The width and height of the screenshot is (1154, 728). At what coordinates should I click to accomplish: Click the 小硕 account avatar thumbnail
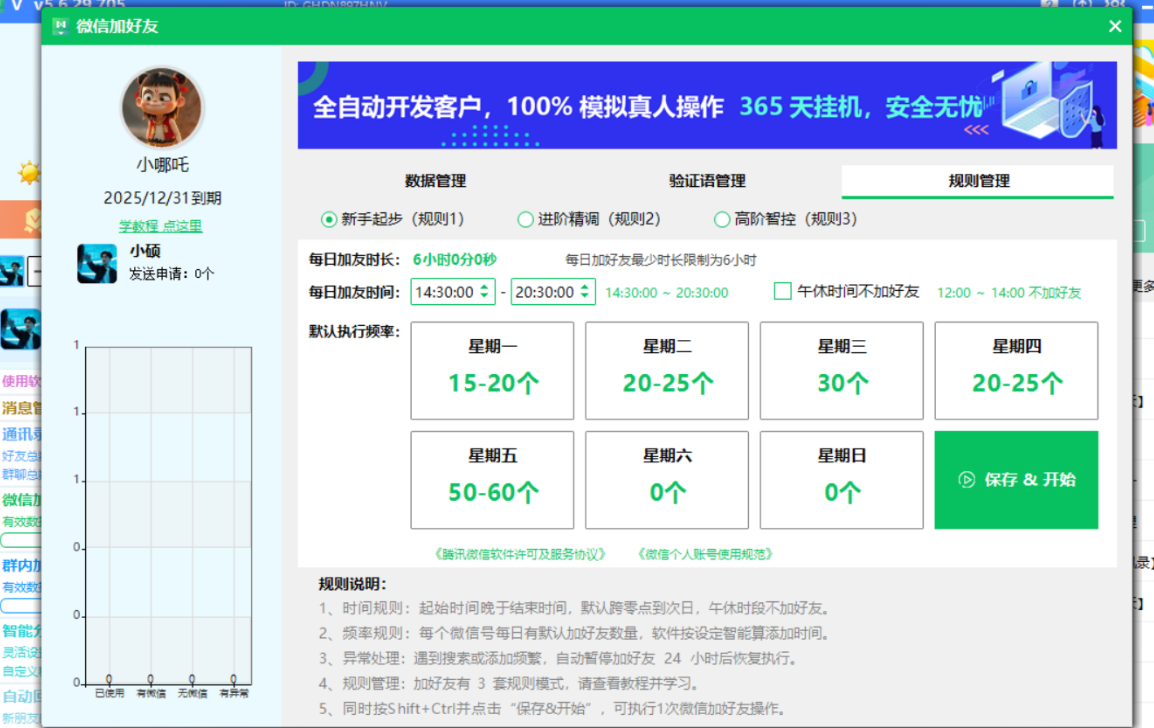pyautogui.click(x=97, y=264)
